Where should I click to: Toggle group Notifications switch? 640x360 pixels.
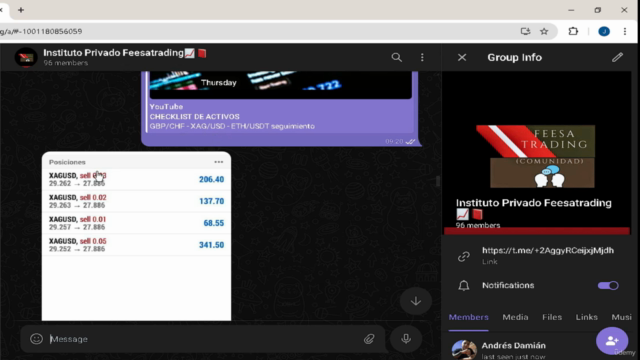608,285
